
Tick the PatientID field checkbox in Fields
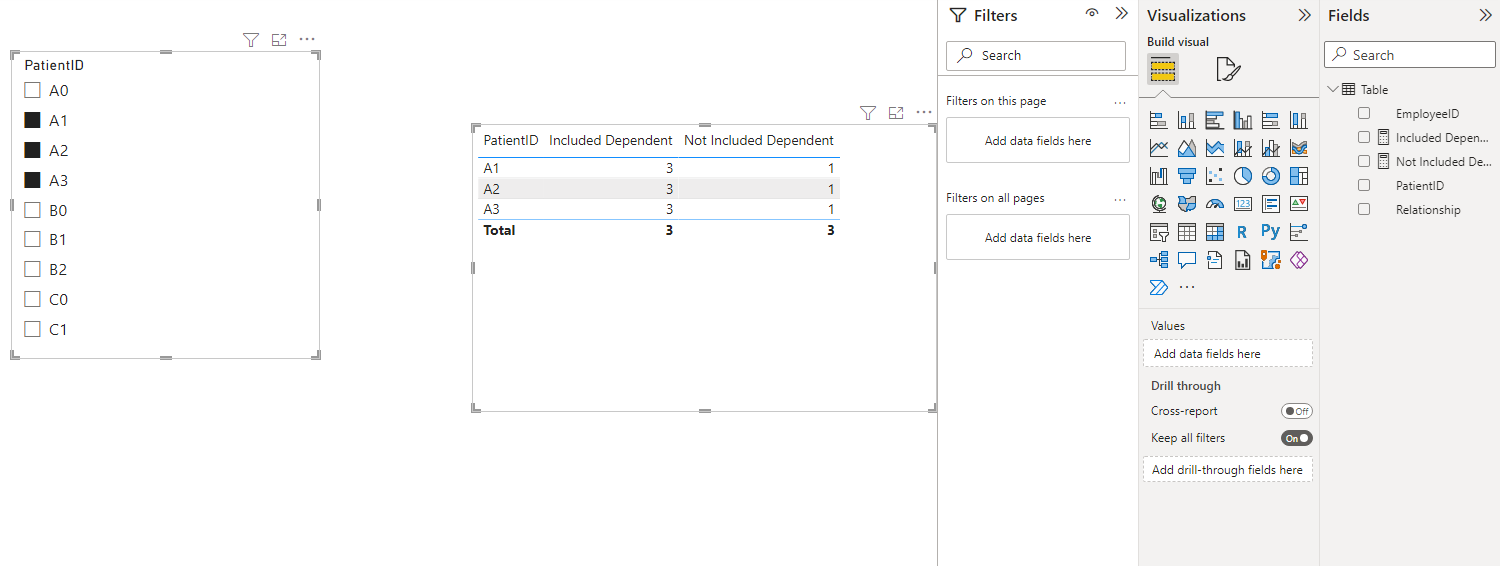pyautogui.click(x=1364, y=185)
